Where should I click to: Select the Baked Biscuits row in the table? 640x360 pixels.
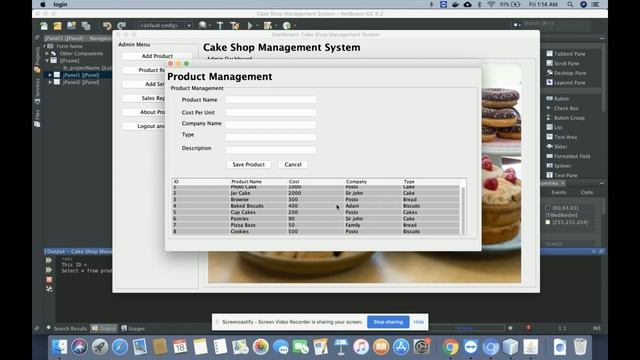(x=316, y=206)
